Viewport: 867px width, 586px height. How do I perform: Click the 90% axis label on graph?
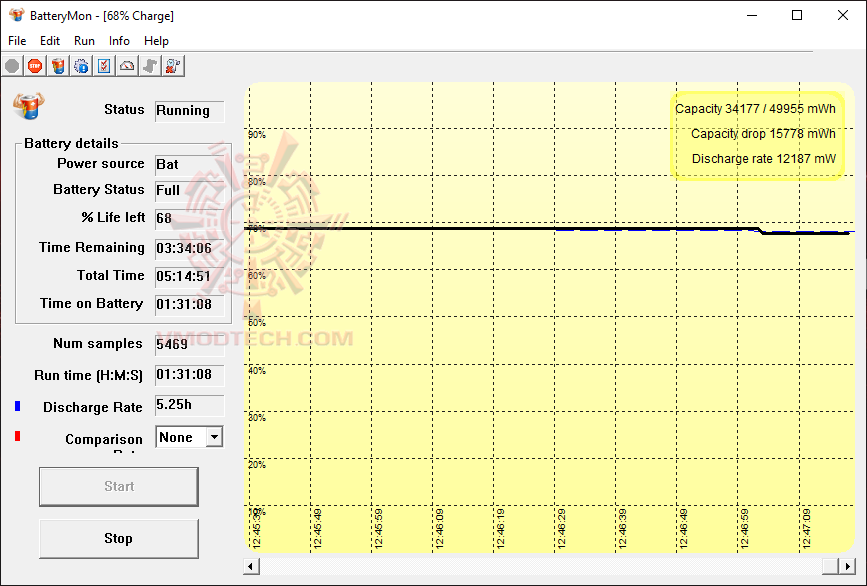[x=257, y=135]
